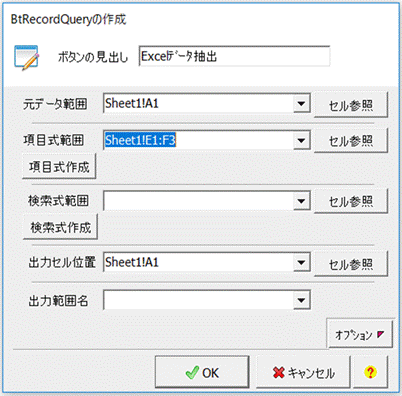Click セル参照 button beside 項目式範囲
The height and width of the screenshot is (396, 402).
click(x=351, y=141)
